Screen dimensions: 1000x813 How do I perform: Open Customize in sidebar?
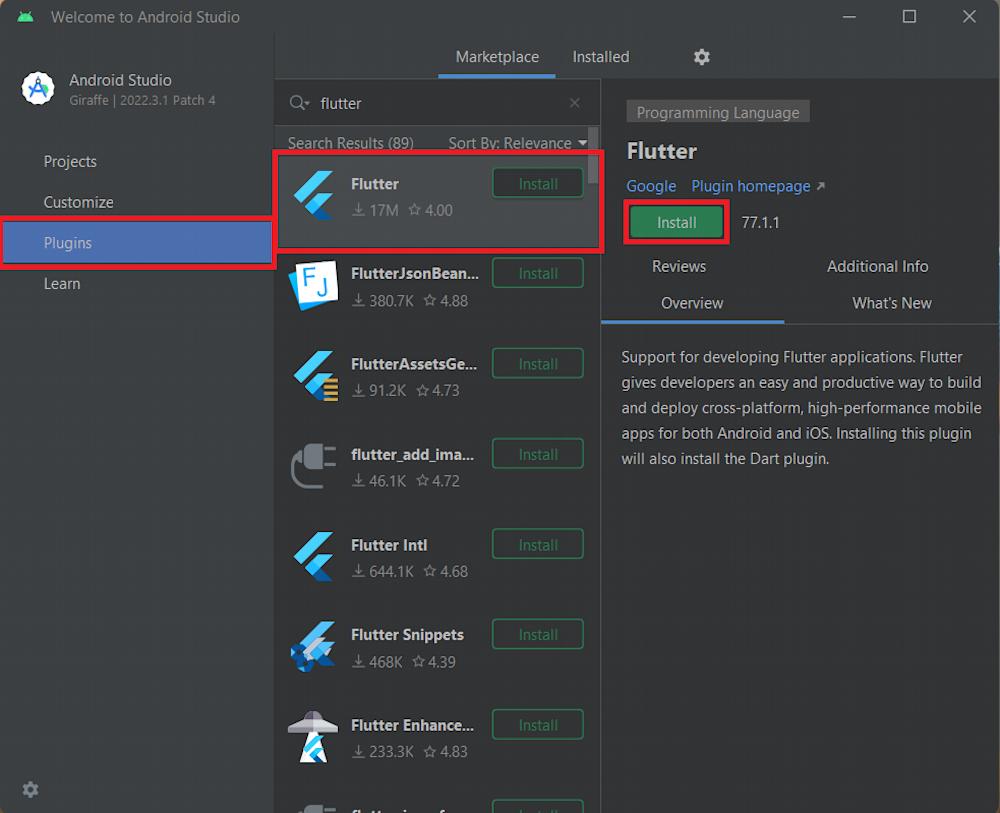[x=78, y=202]
